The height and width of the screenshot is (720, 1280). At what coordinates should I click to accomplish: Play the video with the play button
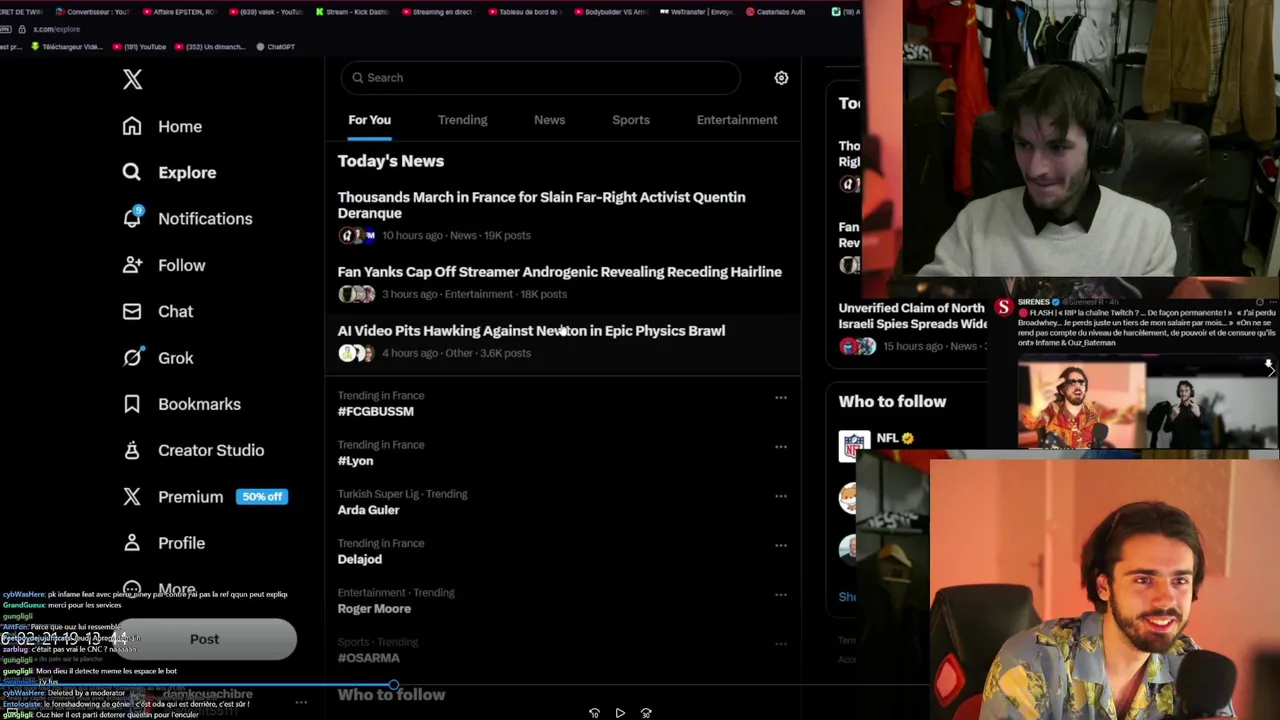click(x=620, y=713)
